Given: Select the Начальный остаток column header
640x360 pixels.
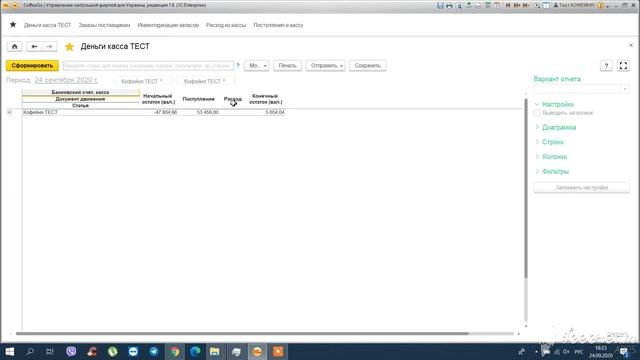Looking at the screenshot, I should 158,99.
